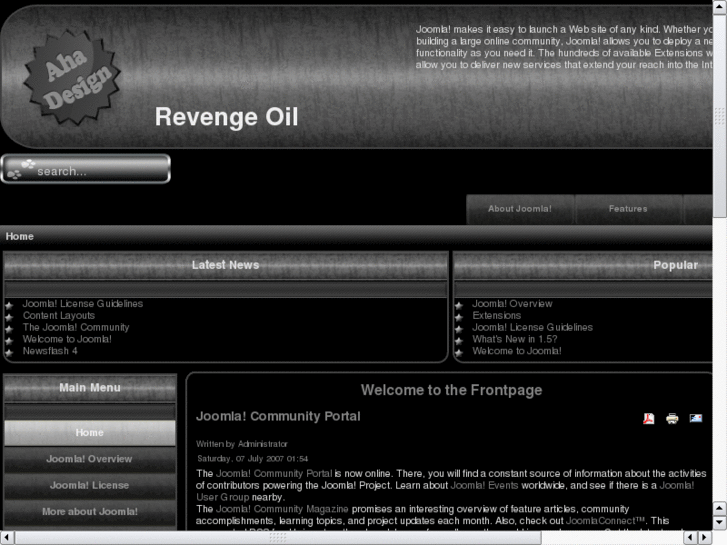Click the Revenge Oil site title

[226, 117]
